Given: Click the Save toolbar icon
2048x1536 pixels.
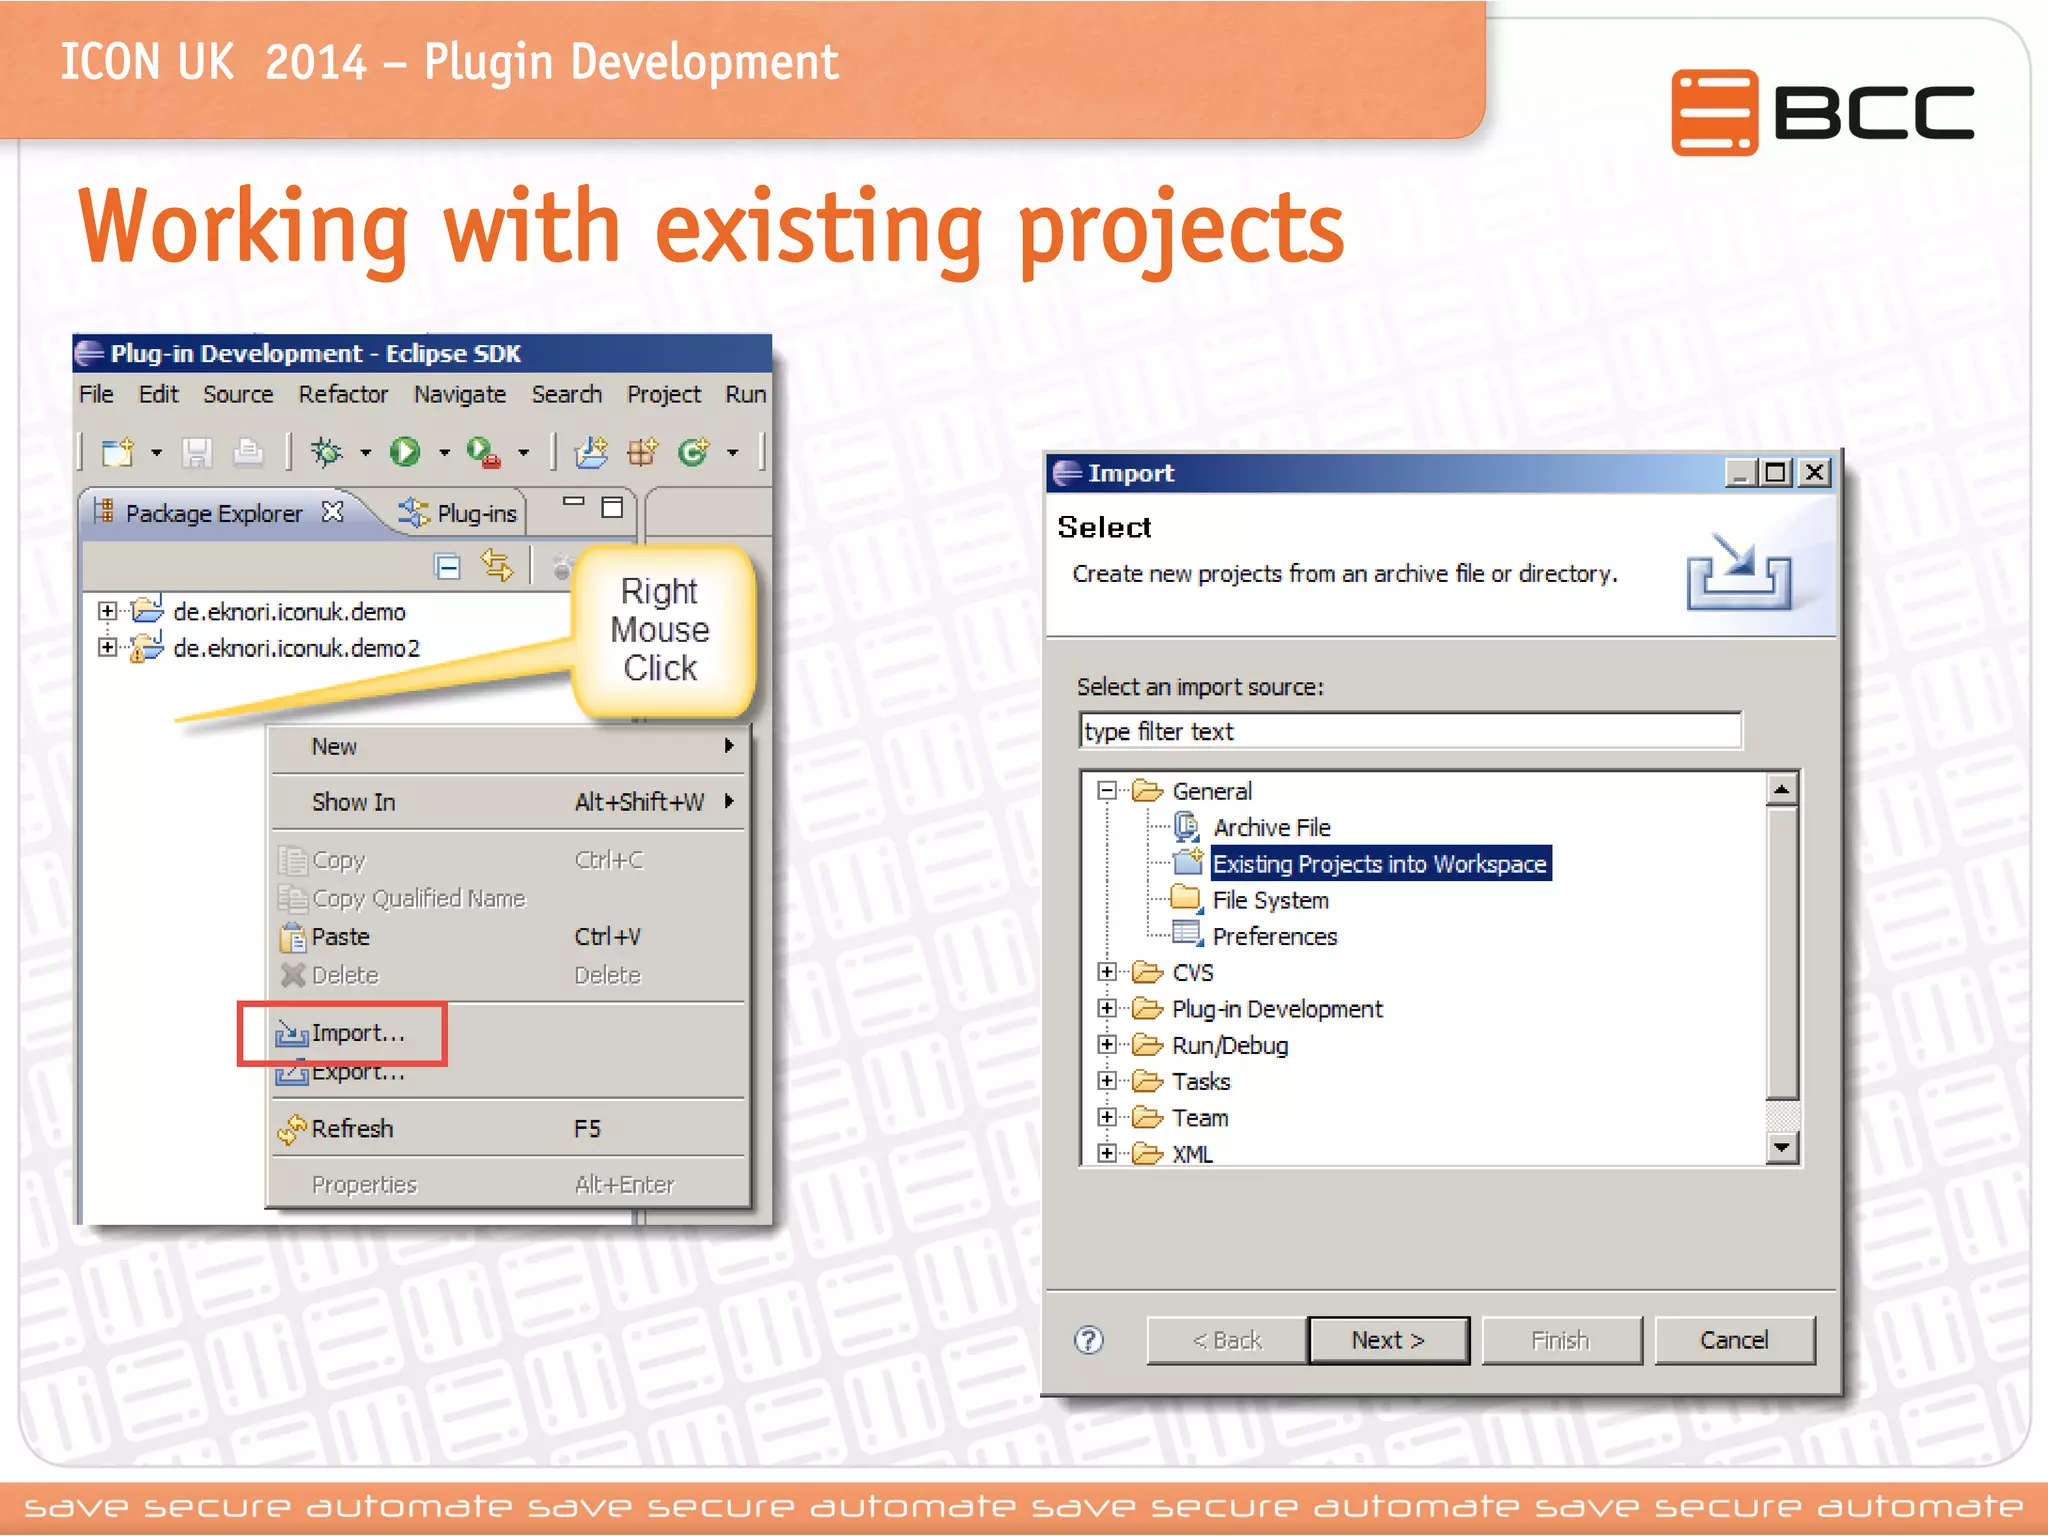Looking at the screenshot, I should coord(197,453).
